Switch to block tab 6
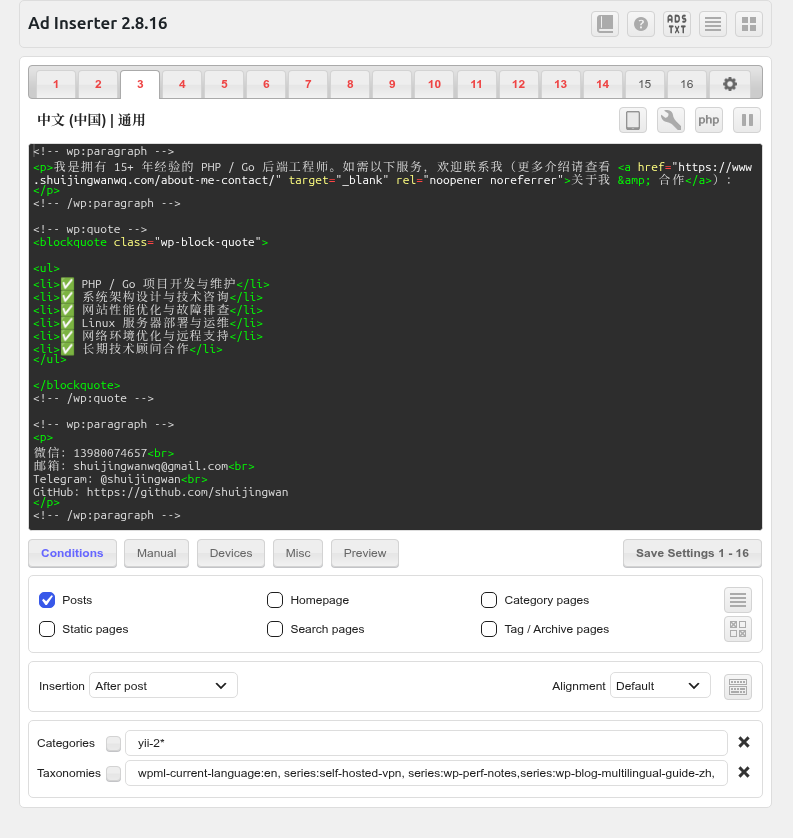 (266, 84)
